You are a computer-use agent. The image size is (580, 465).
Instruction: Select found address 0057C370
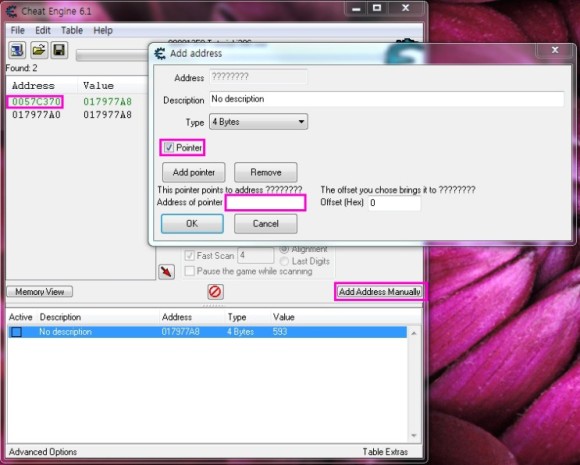(36, 101)
